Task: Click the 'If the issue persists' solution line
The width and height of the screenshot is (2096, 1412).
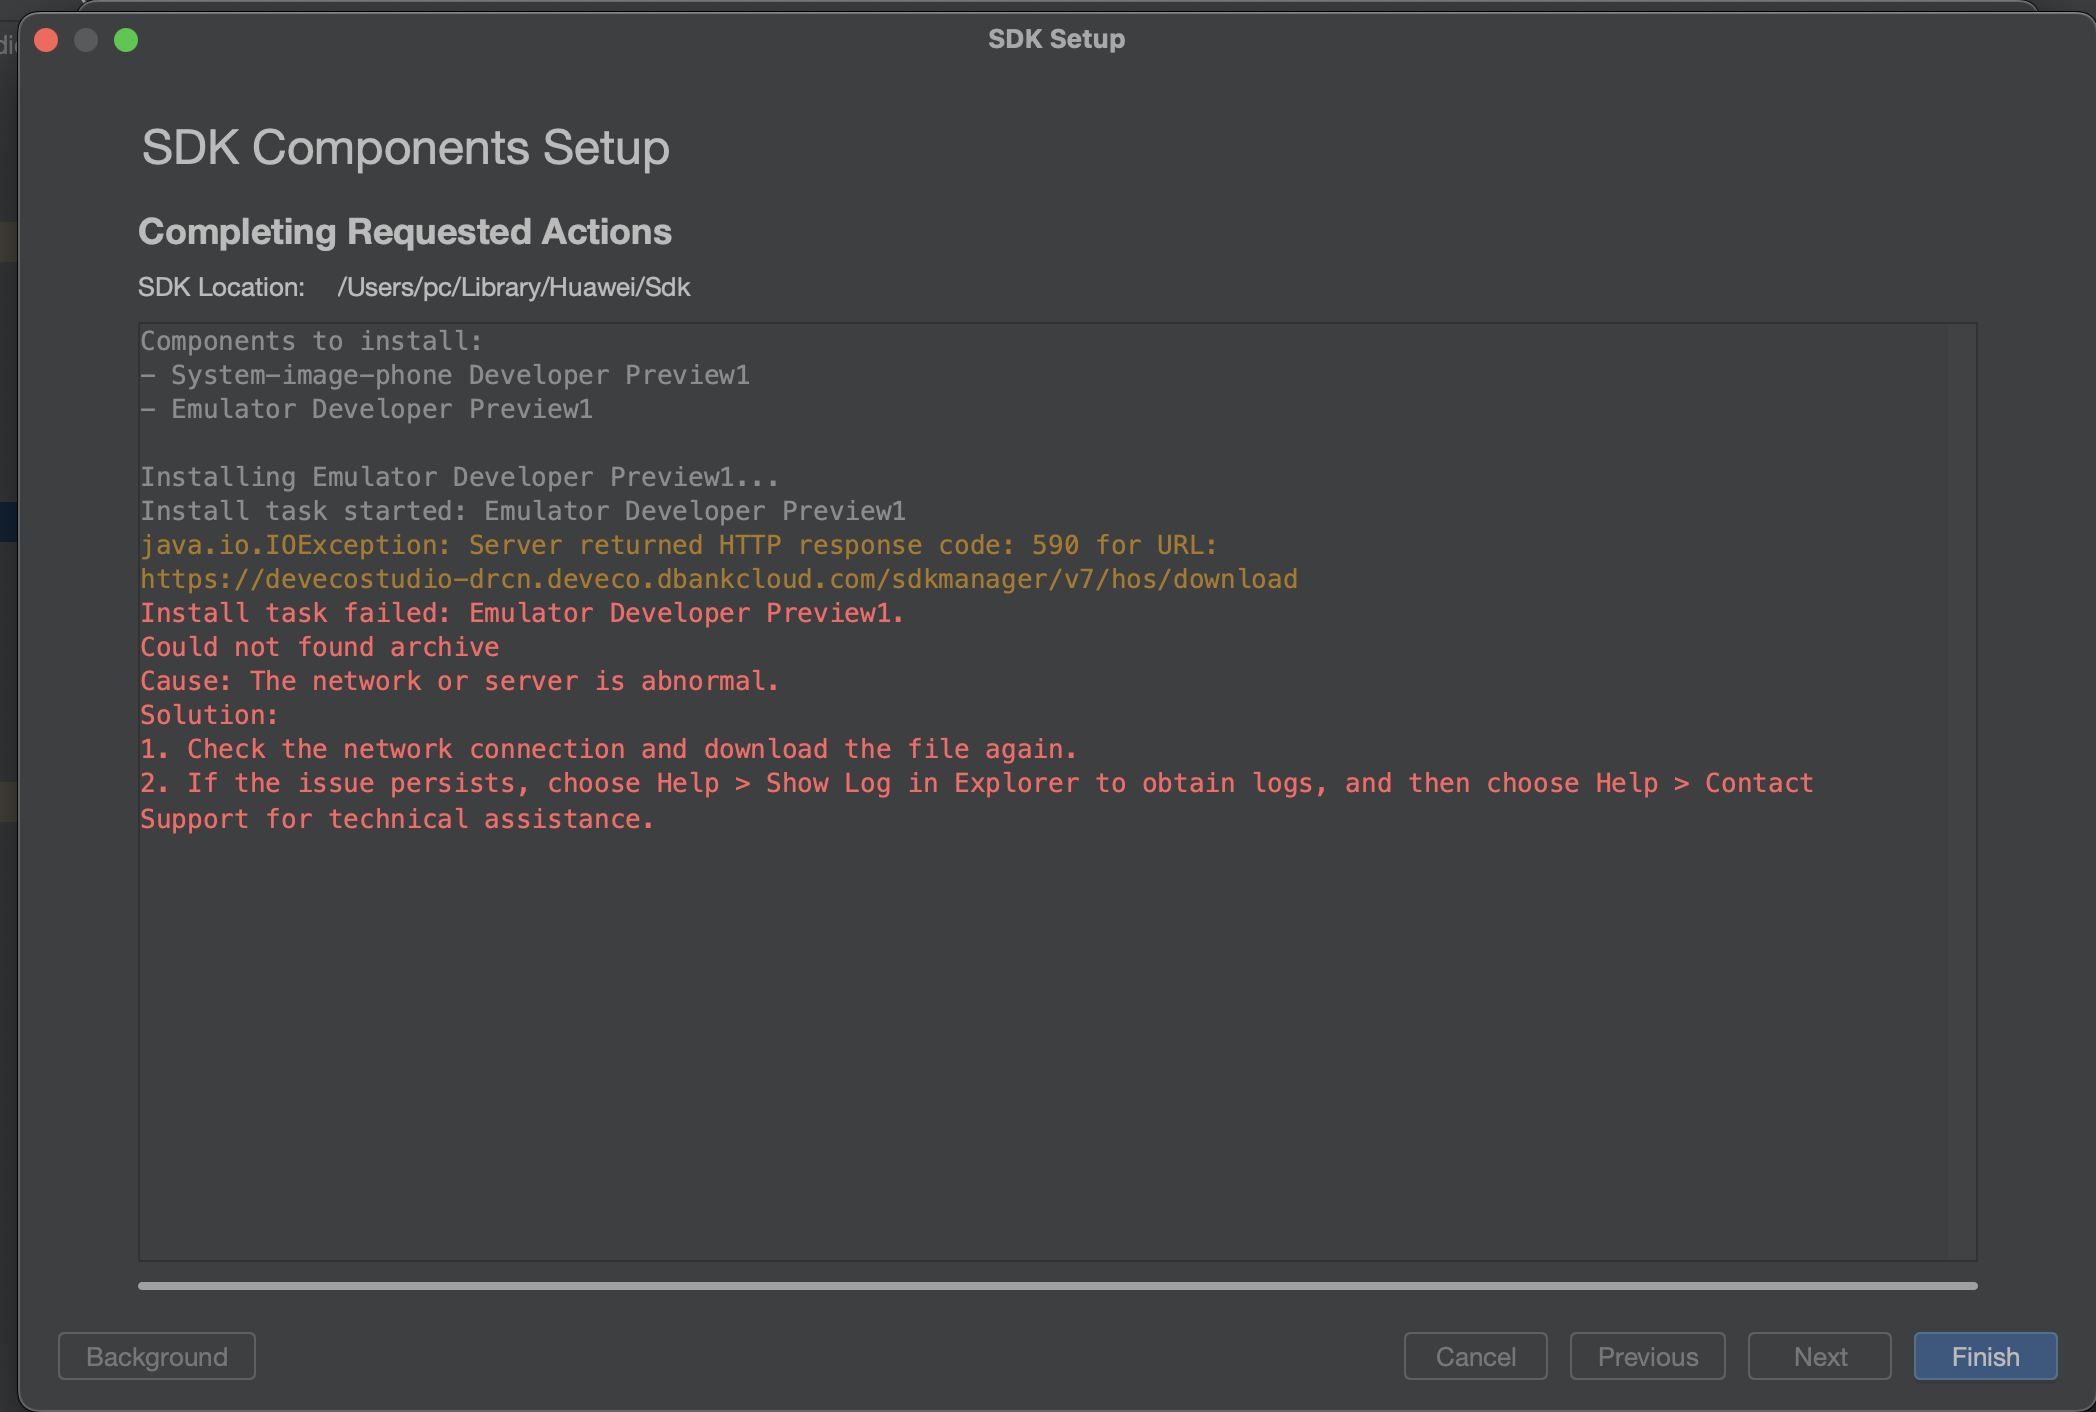Action: point(976,783)
